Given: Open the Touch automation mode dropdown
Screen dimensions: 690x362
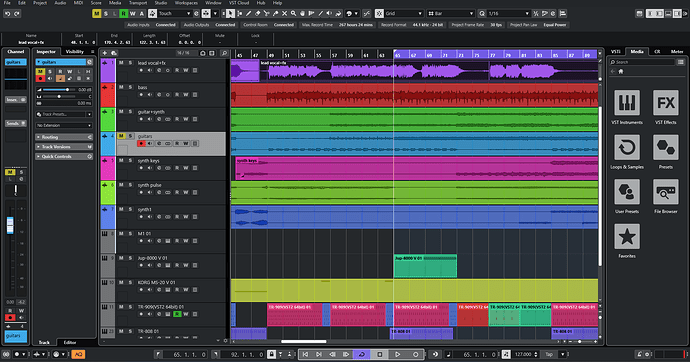Looking at the screenshot, I should click(175, 14).
